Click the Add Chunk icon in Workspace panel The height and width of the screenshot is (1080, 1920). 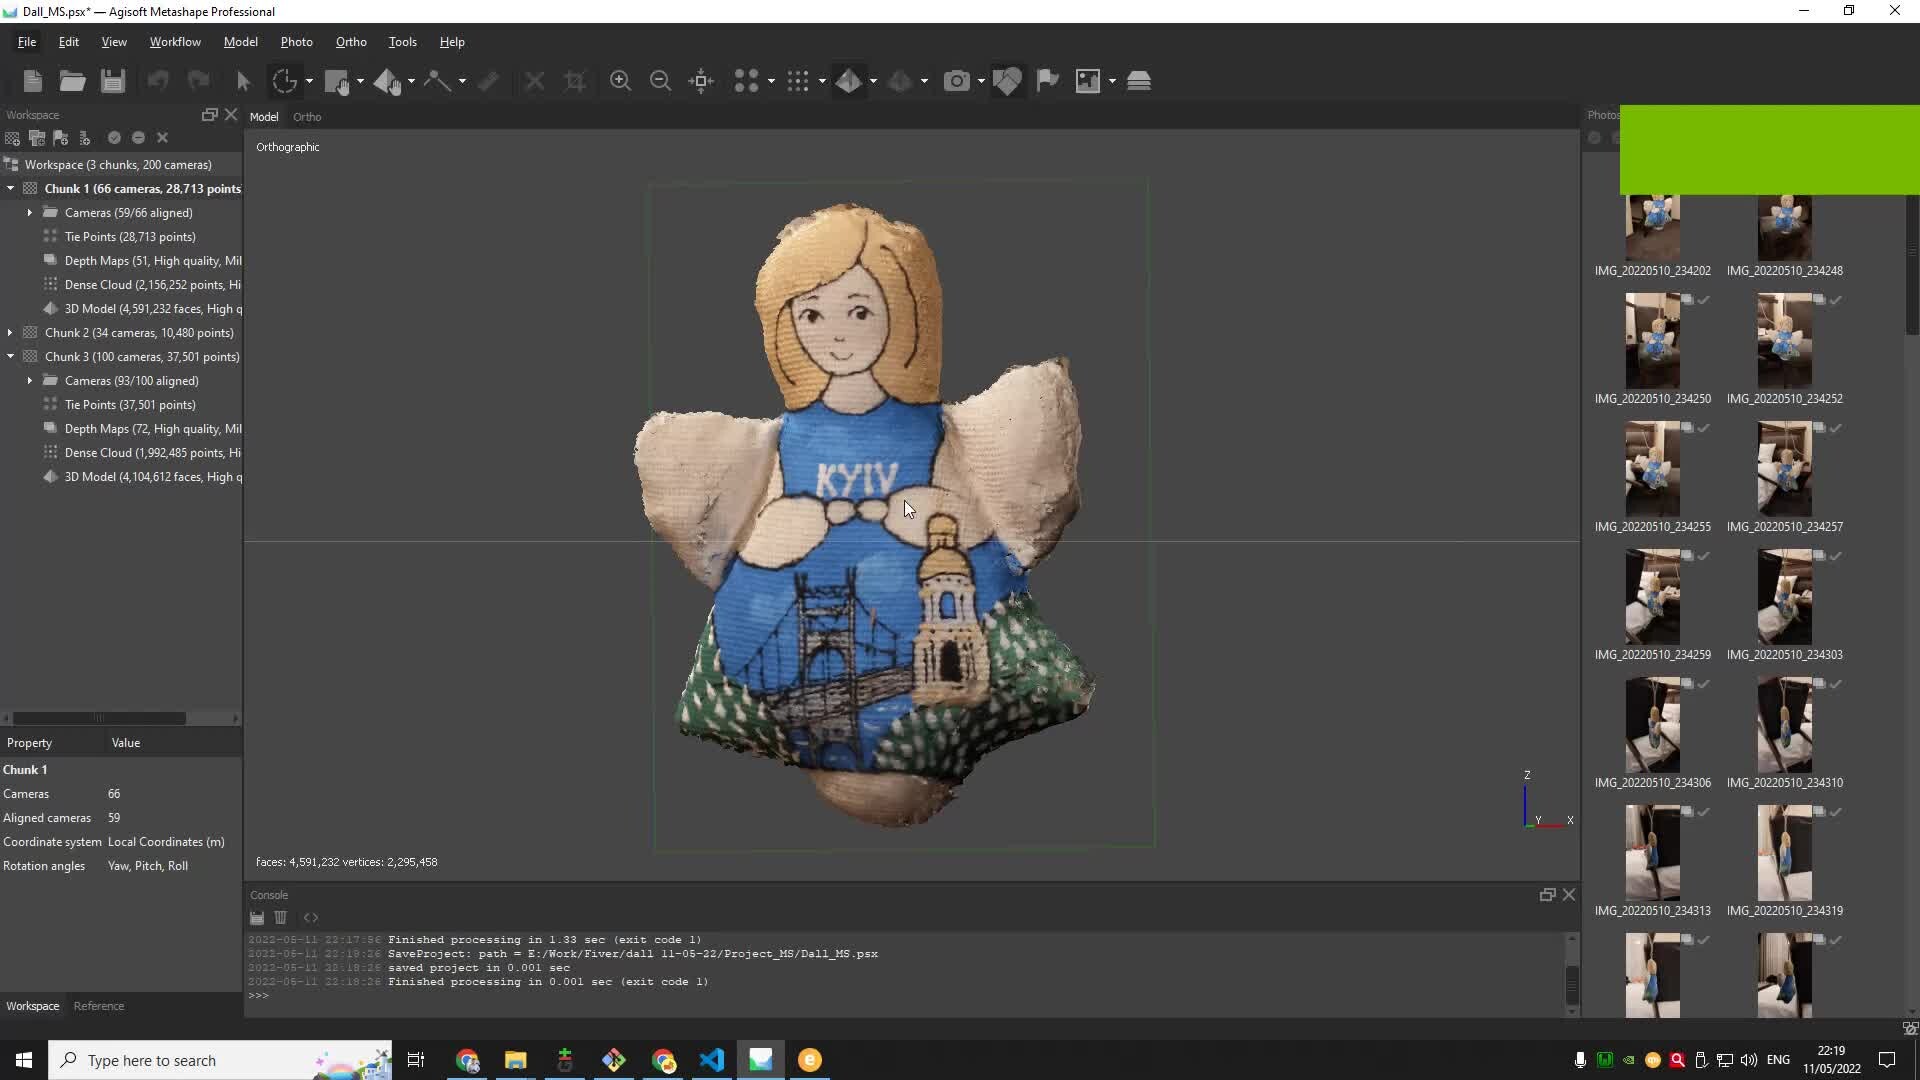click(12, 138)
